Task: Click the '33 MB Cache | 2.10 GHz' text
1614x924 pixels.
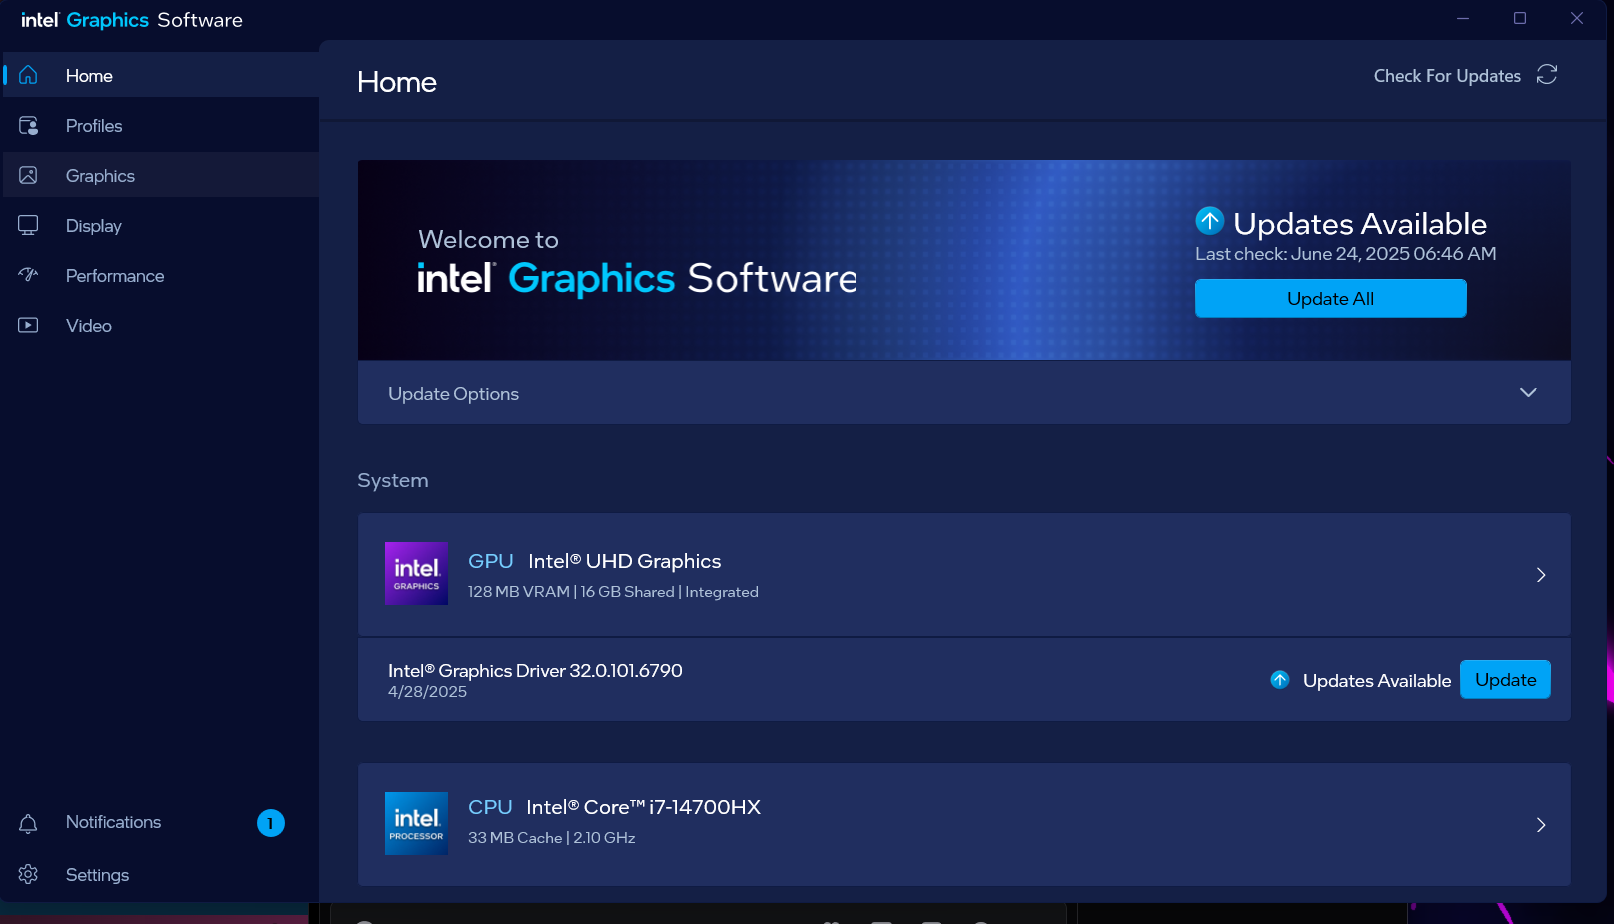Action: 551,838
